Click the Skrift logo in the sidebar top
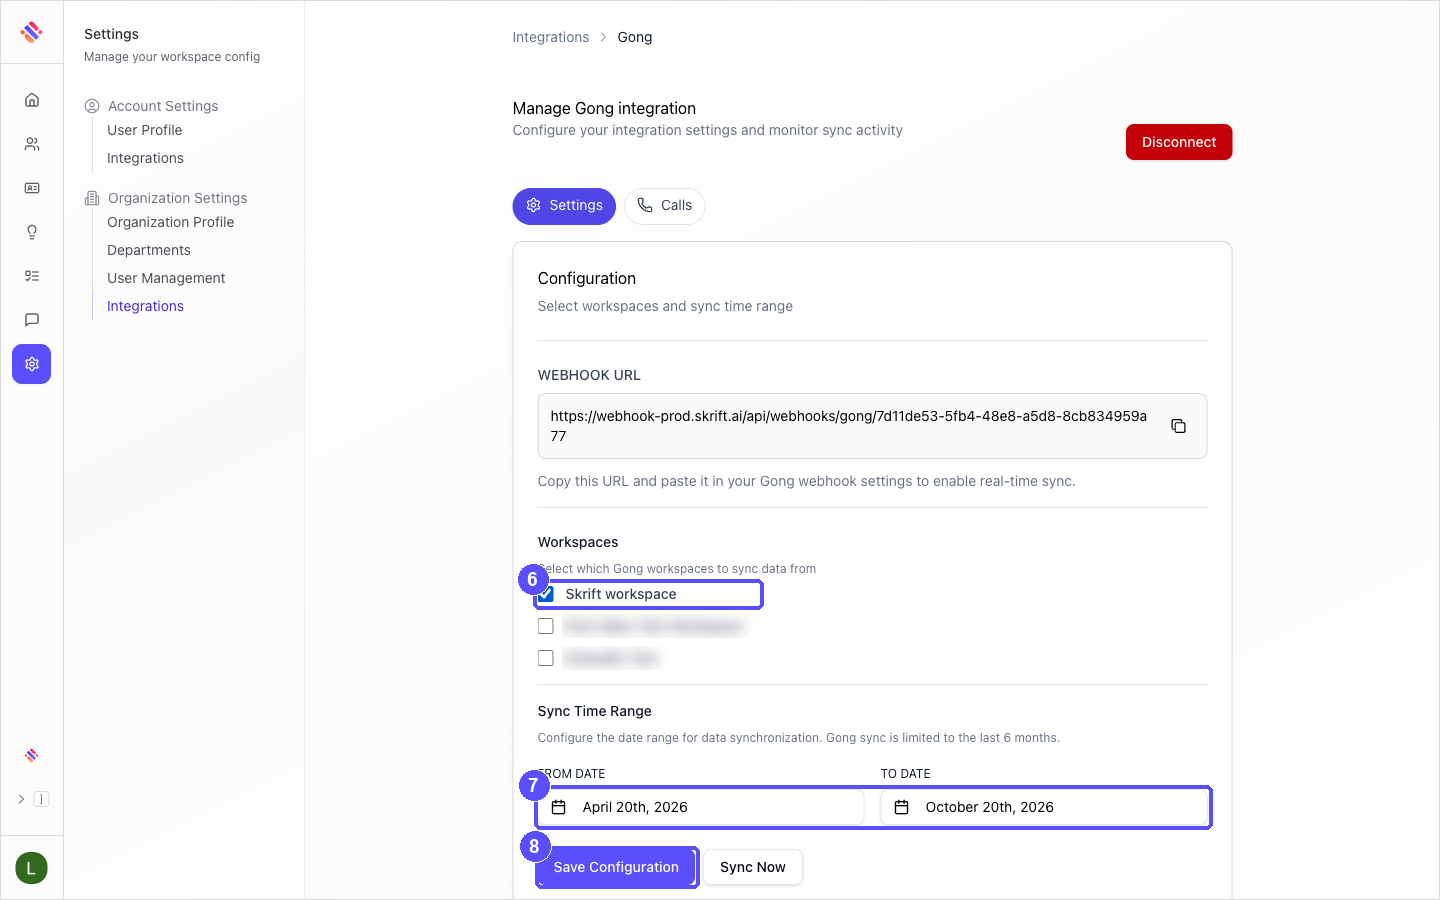1440x900 pixels. pos(32,32)
